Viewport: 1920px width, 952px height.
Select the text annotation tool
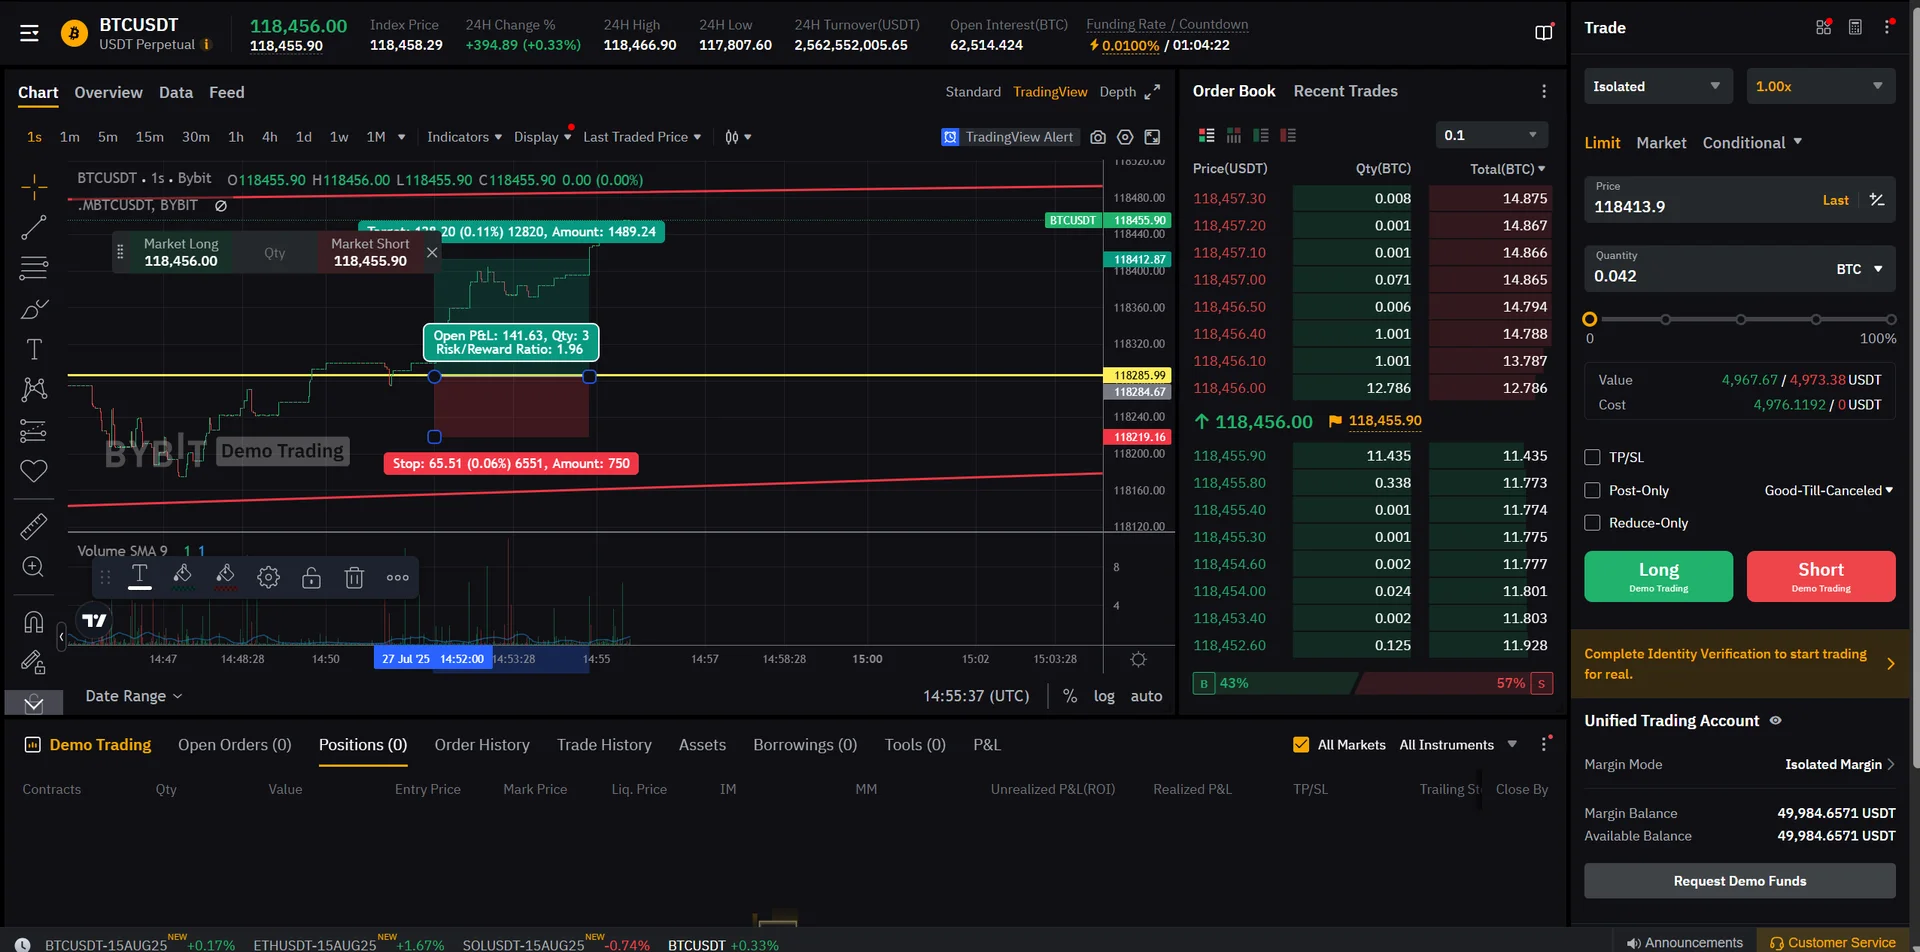(x=34, y=349)
